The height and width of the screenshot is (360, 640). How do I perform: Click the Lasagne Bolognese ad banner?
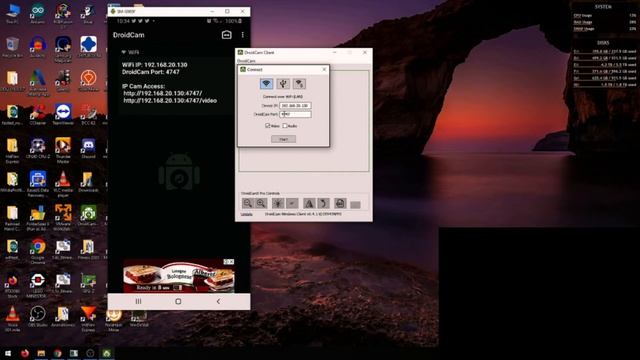point(179,276)
